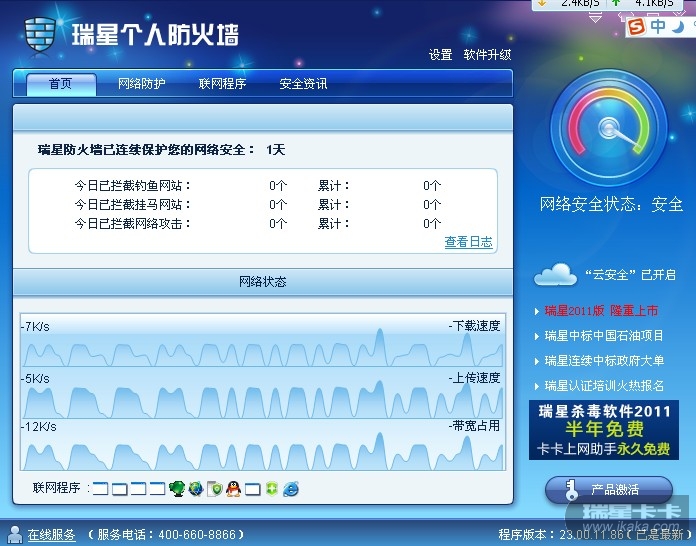The image size is (696, 546).
Task: Open the 在线服务 online service link
Action: [51, 534]
